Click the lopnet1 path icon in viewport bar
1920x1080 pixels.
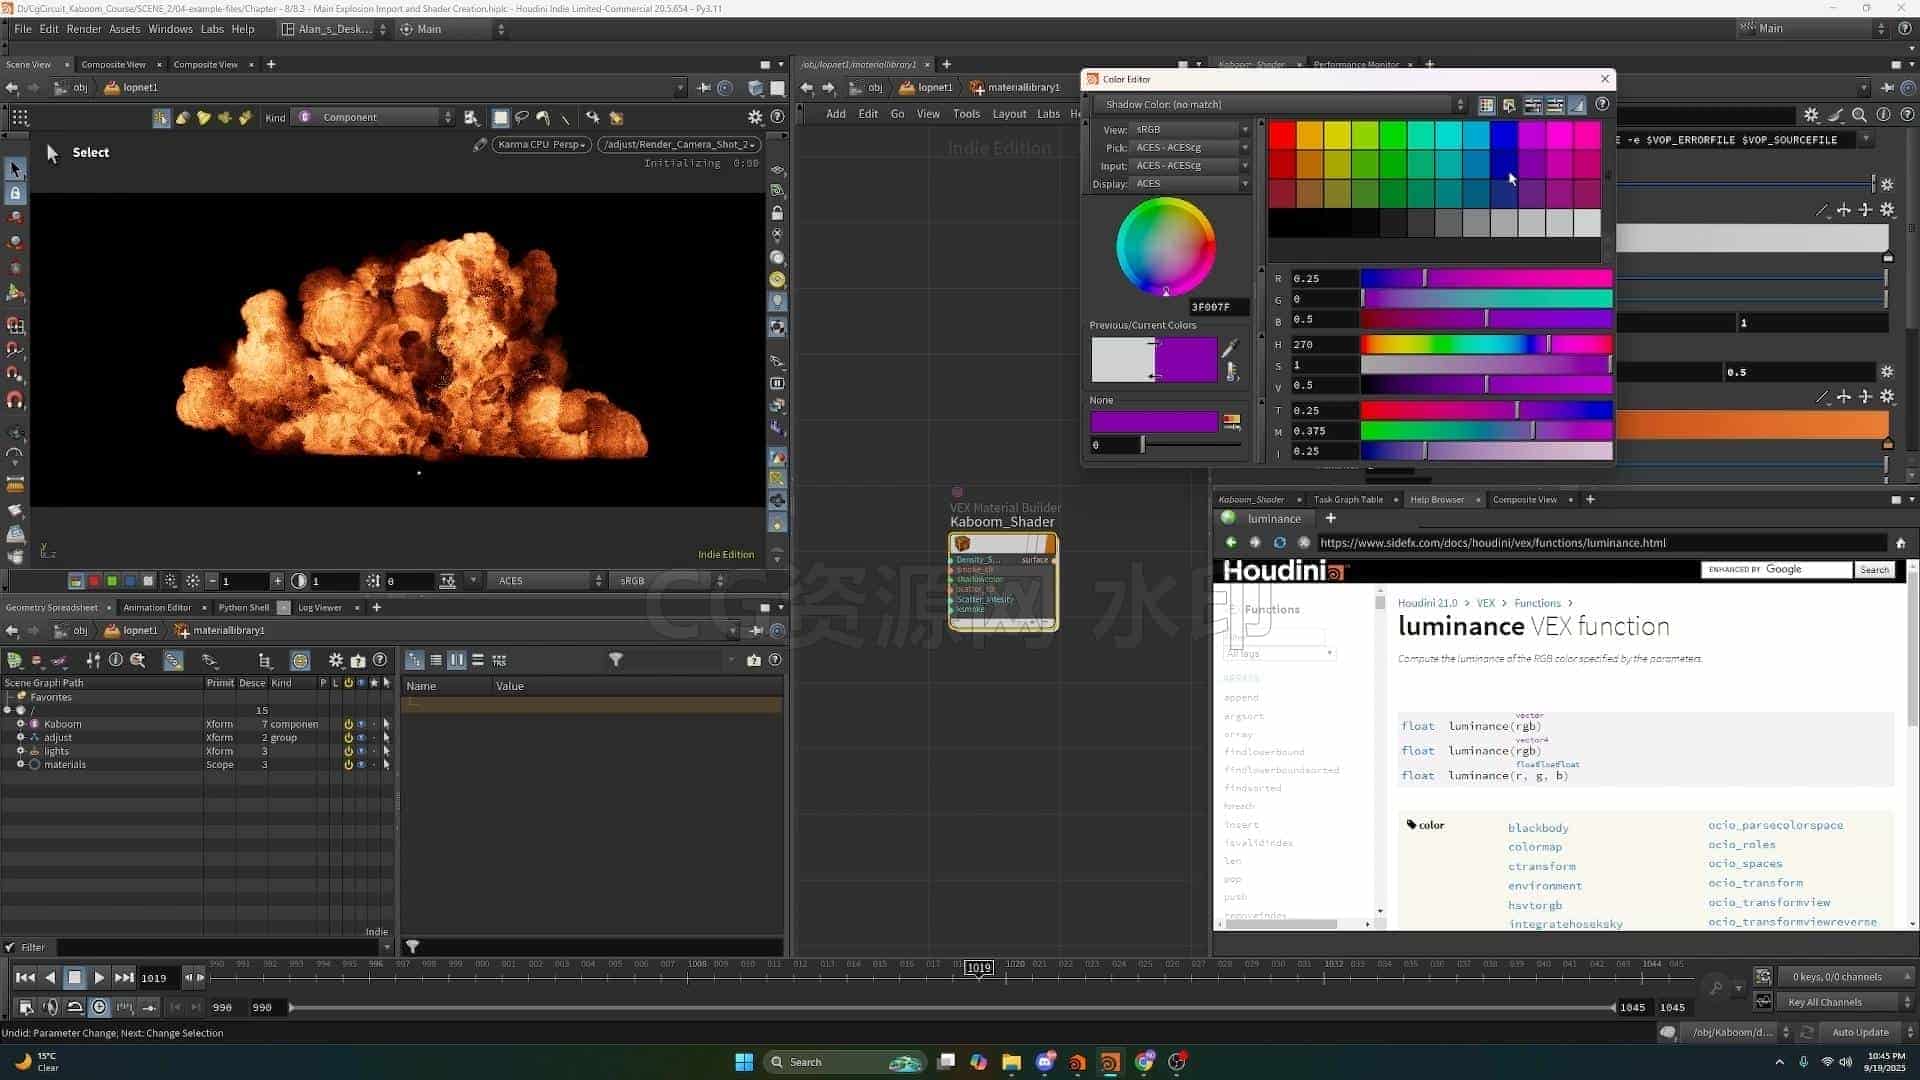click(x=112, y=88)
